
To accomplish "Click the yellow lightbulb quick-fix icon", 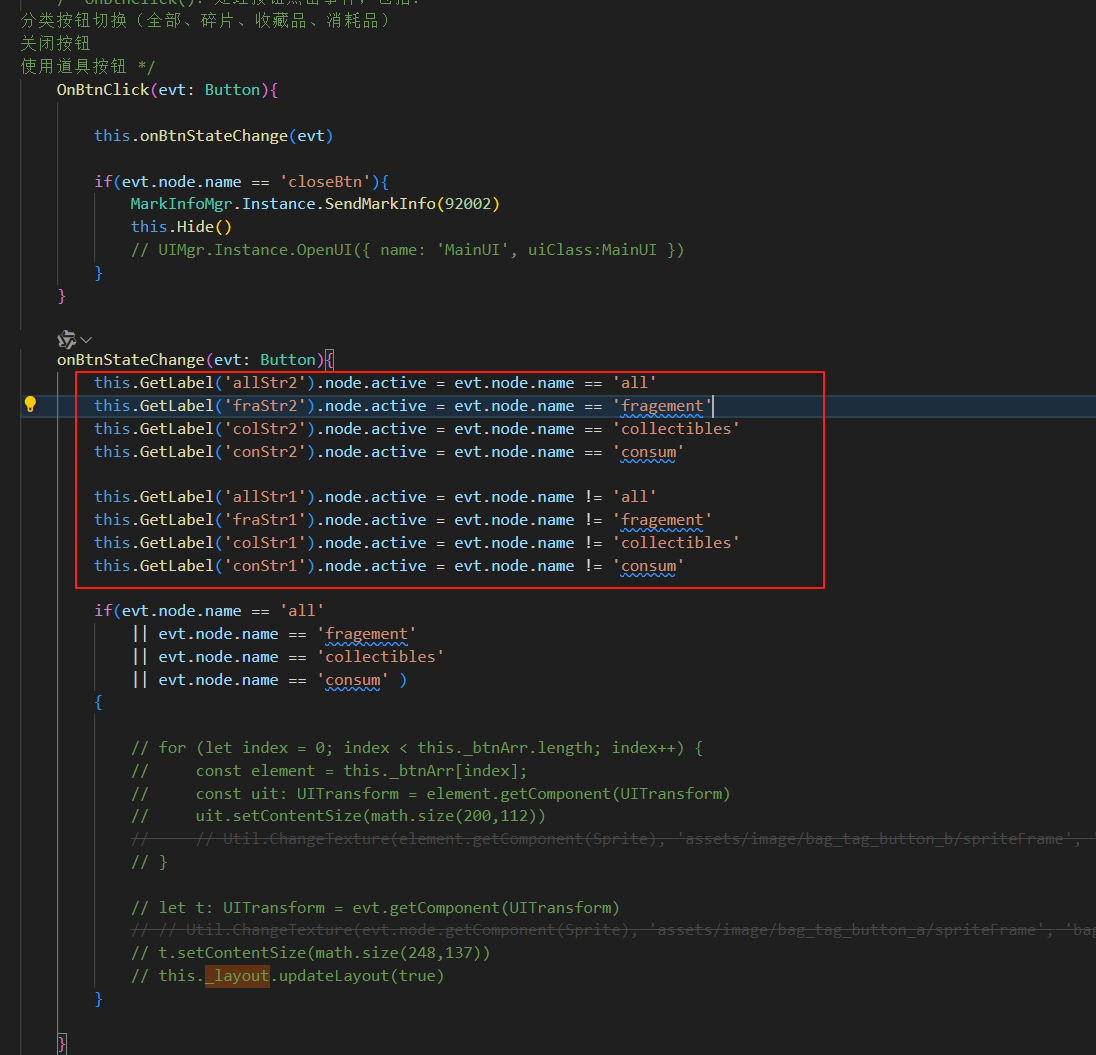I will (x=30, y=405).
